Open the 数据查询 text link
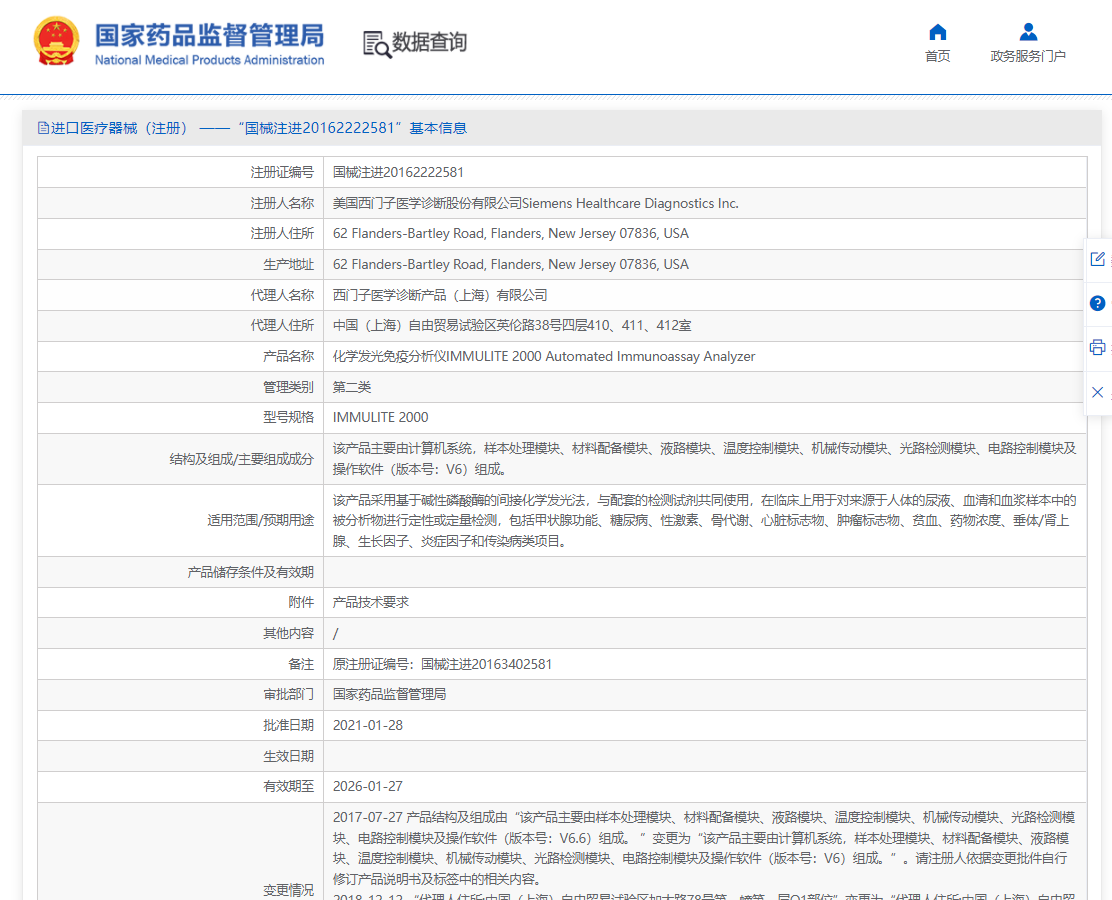The image size is (1112, 900). (x=430, y=43)
